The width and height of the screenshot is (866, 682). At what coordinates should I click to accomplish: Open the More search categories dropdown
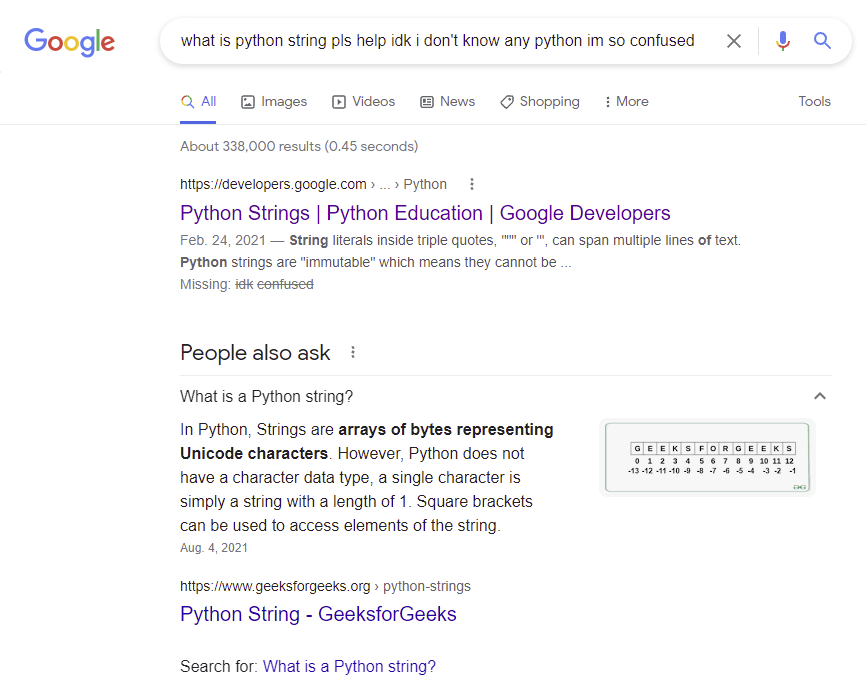[x=626, y=102]
